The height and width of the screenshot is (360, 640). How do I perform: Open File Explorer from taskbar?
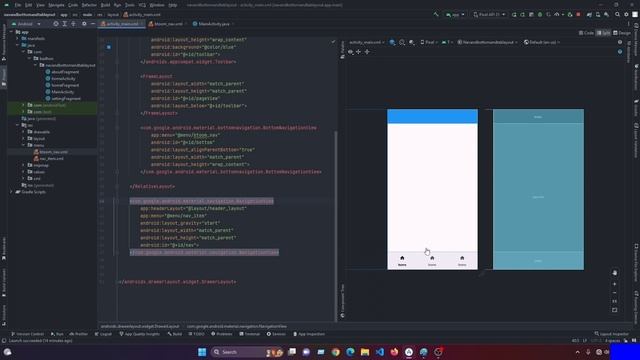pos(365,352)
